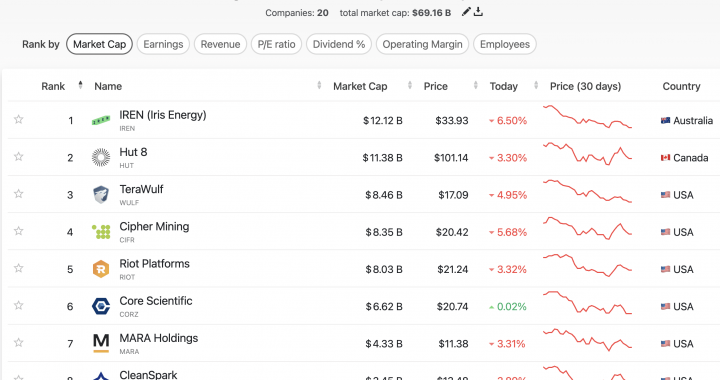Screen dimensions: 720x380
Task: Rank companies by Dividend %
Action: (339, 44)
